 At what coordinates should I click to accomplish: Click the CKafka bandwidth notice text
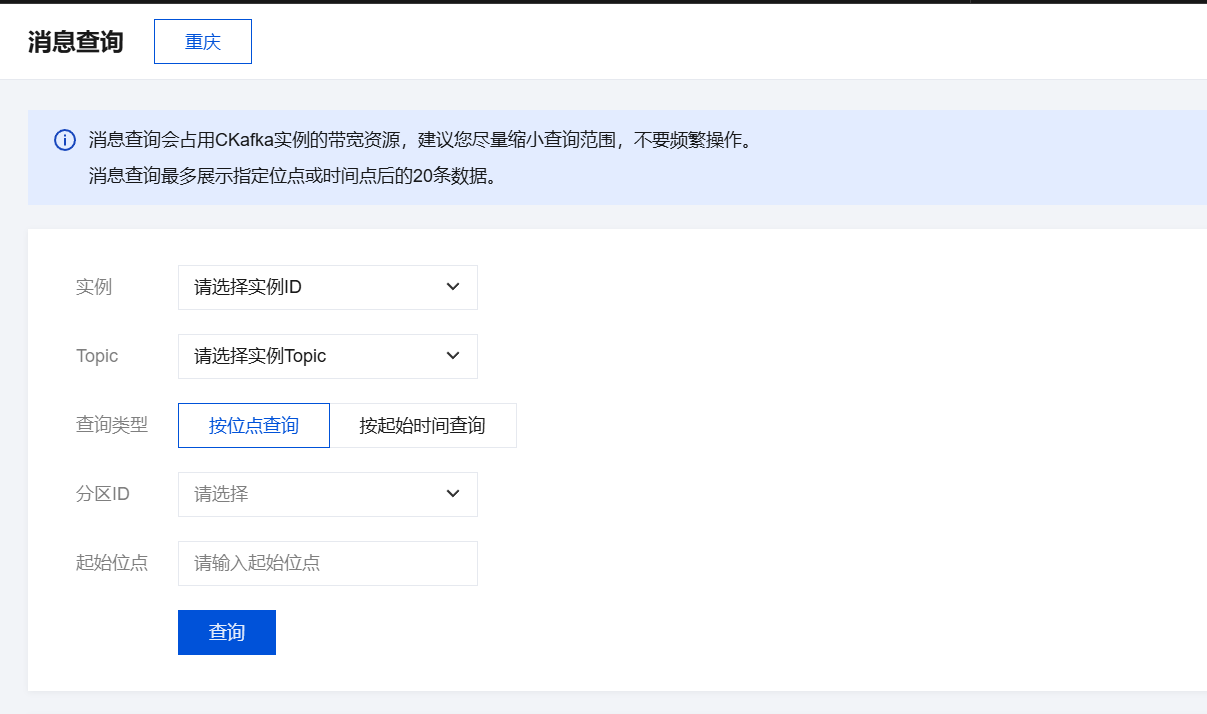tap(420, 140)
